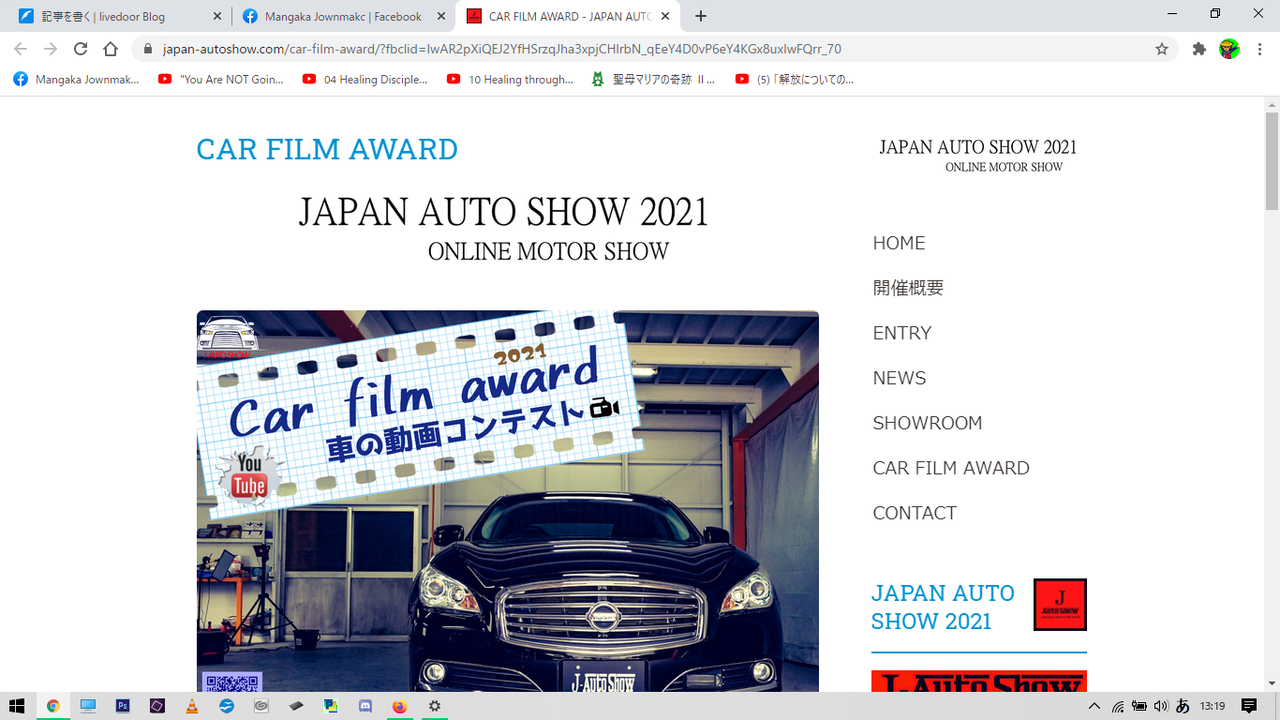Viewport: 1280px width, 720px height.
Task: Click the CAR FILM AWARD page heading
Action: pos(327,149)
